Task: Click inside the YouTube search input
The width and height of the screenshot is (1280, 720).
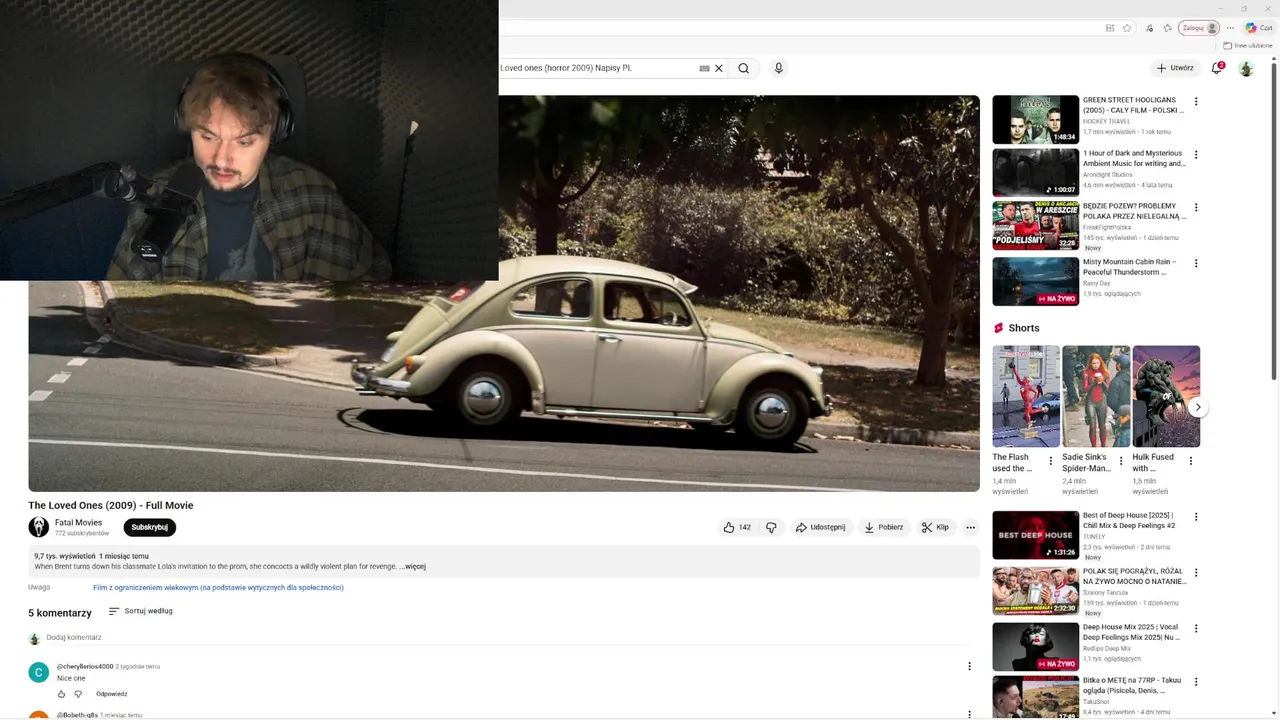Action: click(596, 68)
